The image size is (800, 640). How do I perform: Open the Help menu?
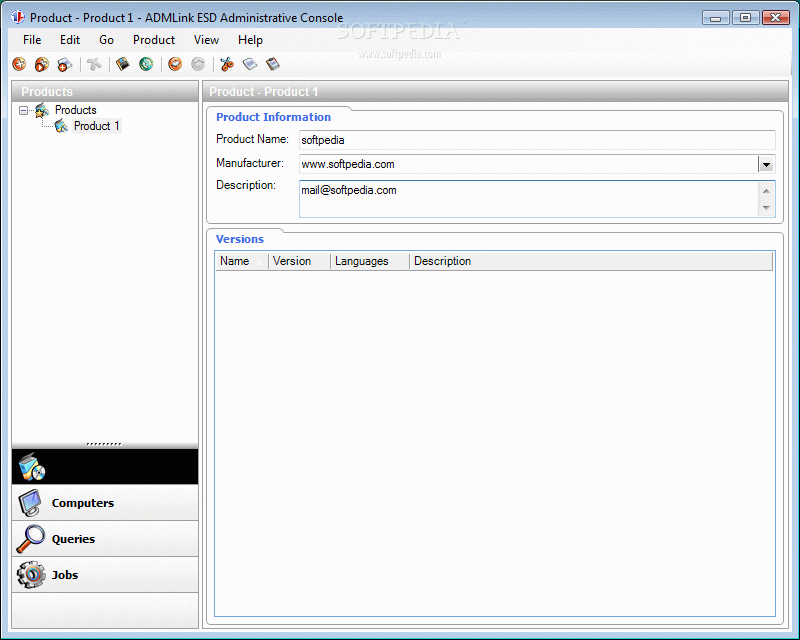point(250,40)
